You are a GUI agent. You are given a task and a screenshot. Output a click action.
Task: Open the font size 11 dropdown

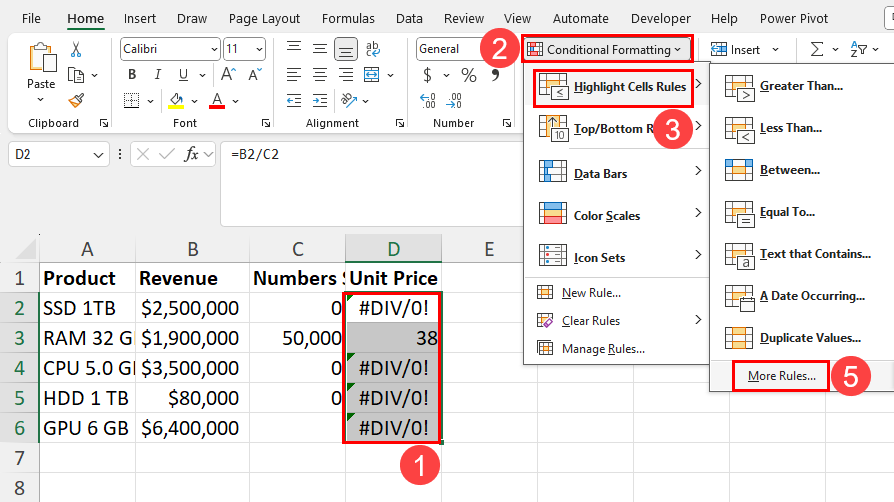coord(259,50)
